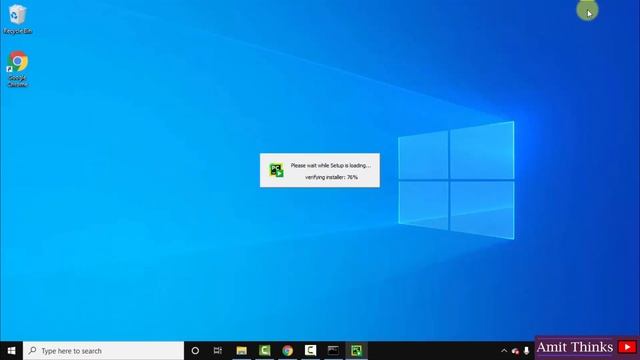Select the PyCharm installer taskbar icon

(x=356, y=351)
